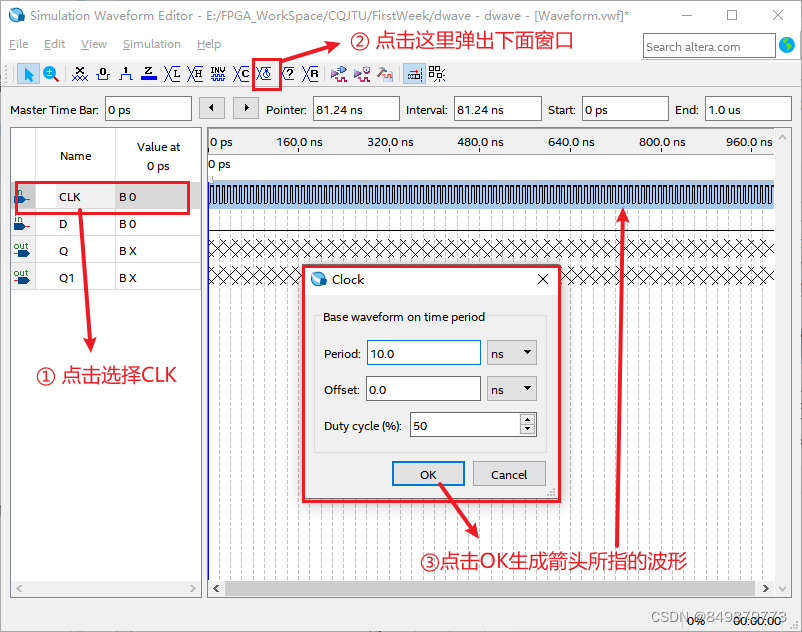Maximize the Simulation Waveform Editor window
This screenshot has height=632, width=802.
click(732, 15)
